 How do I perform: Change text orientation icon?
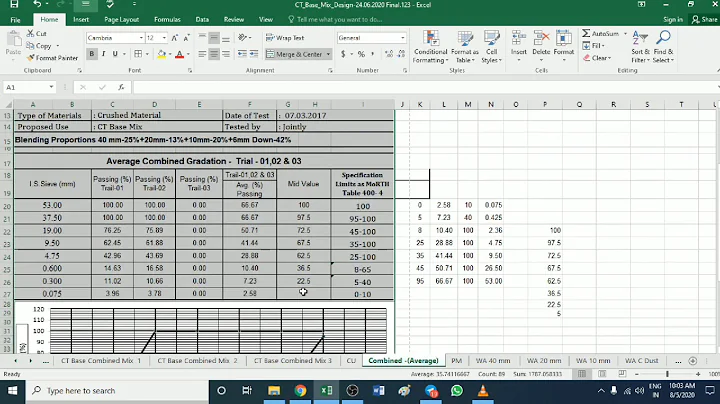click(242, 38)
